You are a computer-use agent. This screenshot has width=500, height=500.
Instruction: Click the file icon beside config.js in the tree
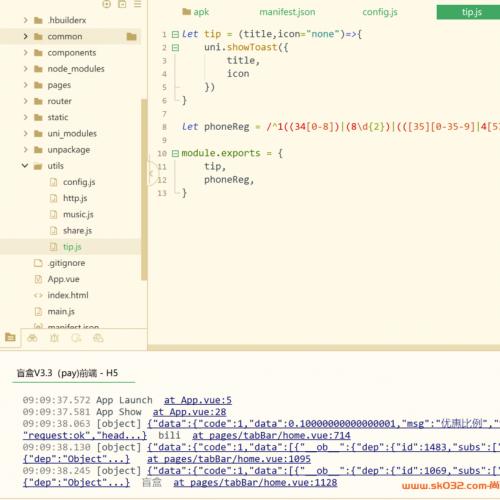coord(53,182)
